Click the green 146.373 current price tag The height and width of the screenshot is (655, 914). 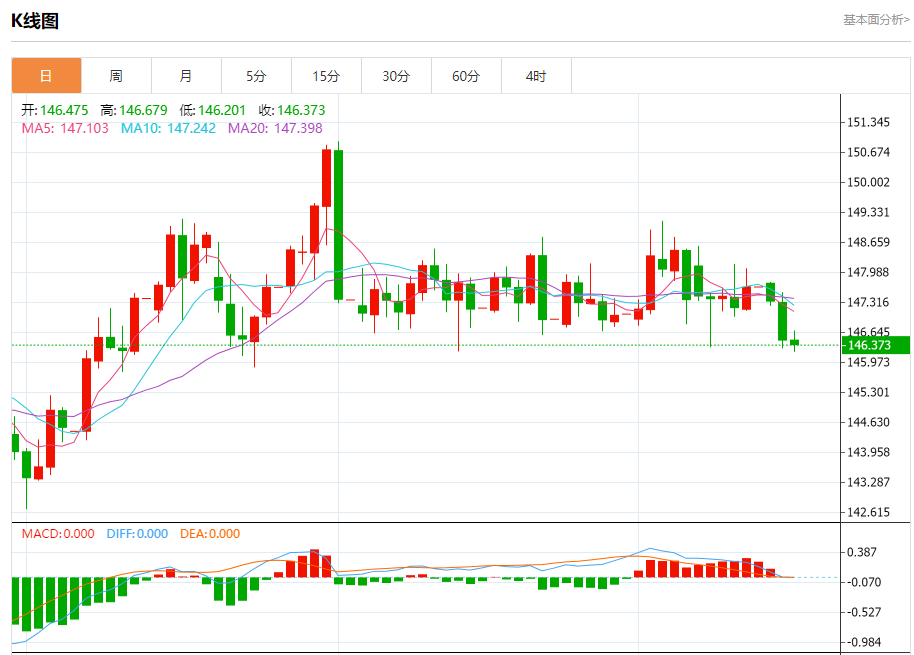coord(875,345)
